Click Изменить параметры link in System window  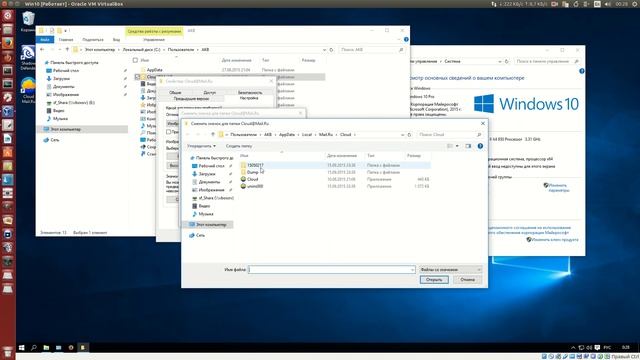point(558,188)
